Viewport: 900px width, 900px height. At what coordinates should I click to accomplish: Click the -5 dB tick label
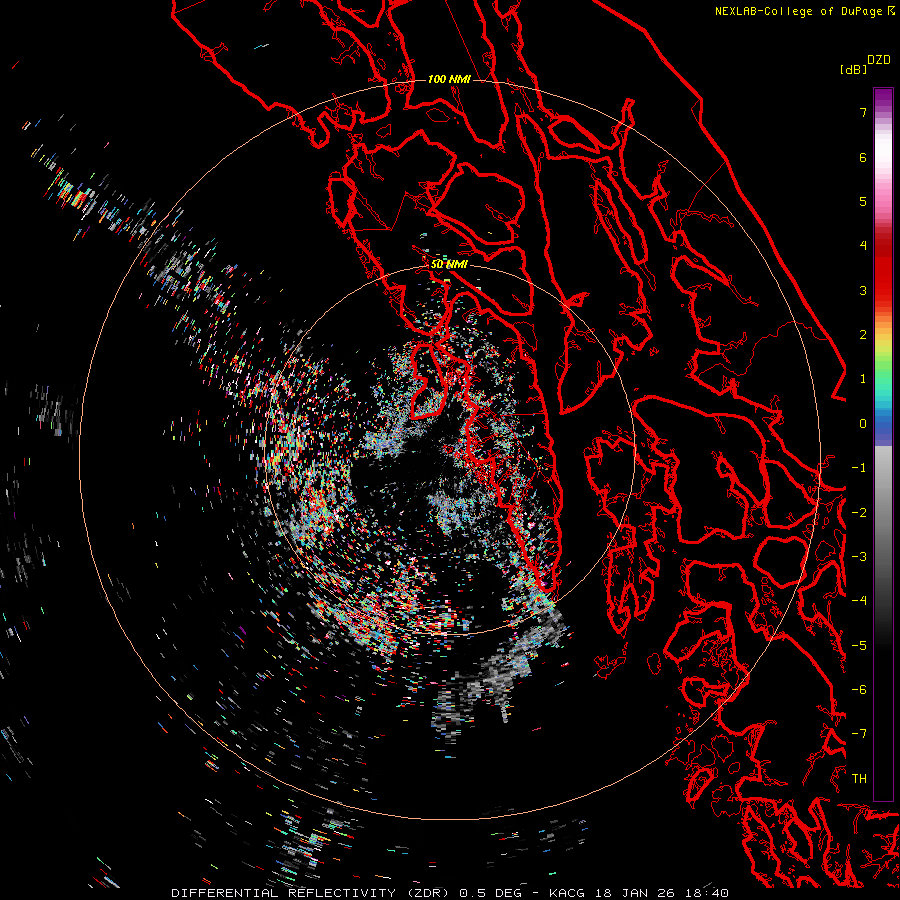click(859, 646)
